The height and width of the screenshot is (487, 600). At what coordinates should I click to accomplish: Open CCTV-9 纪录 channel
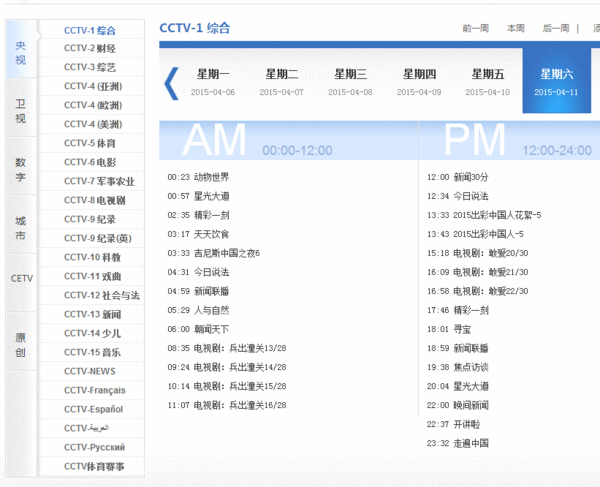92,219
